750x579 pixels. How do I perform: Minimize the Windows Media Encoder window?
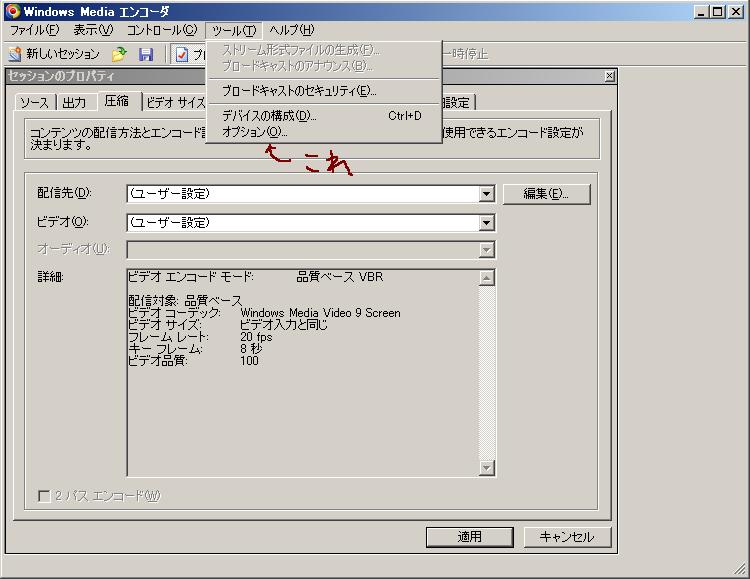pos(701,11)
